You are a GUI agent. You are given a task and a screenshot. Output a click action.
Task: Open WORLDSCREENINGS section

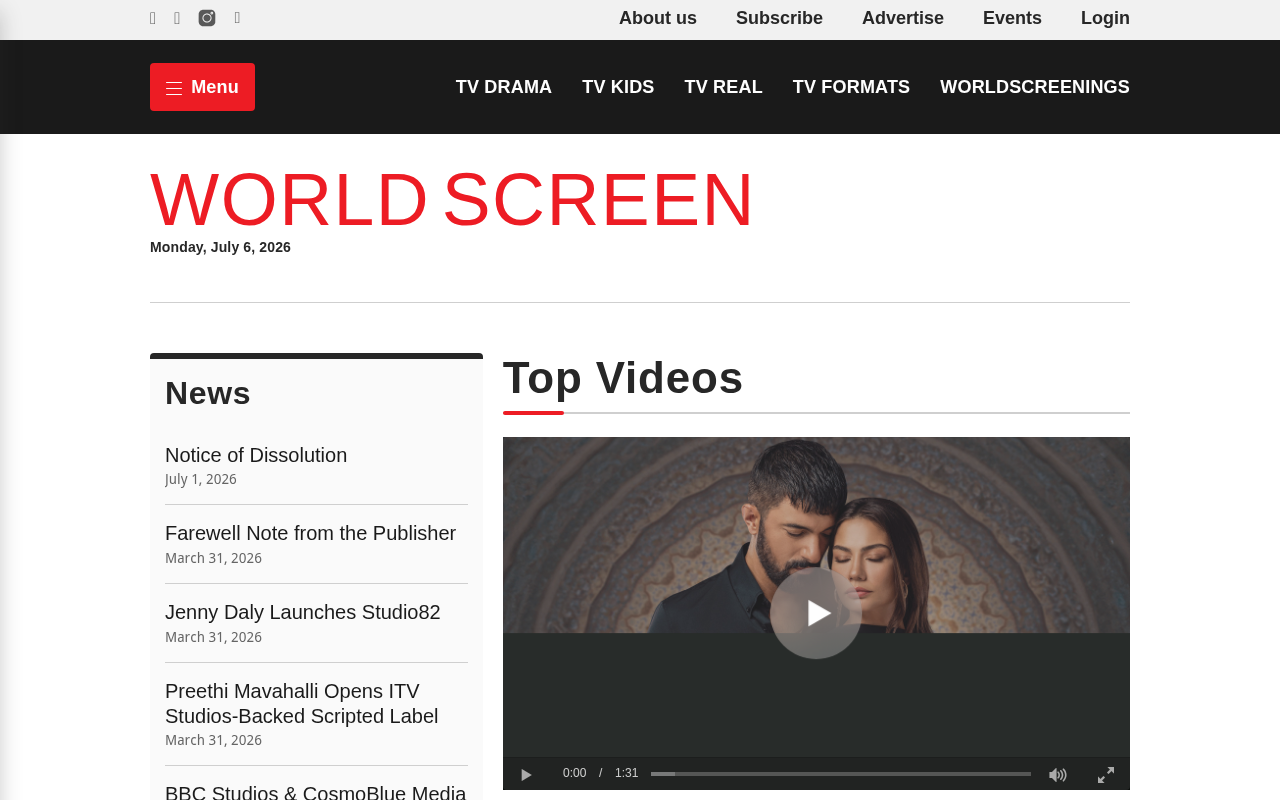tap(1035, 87)
